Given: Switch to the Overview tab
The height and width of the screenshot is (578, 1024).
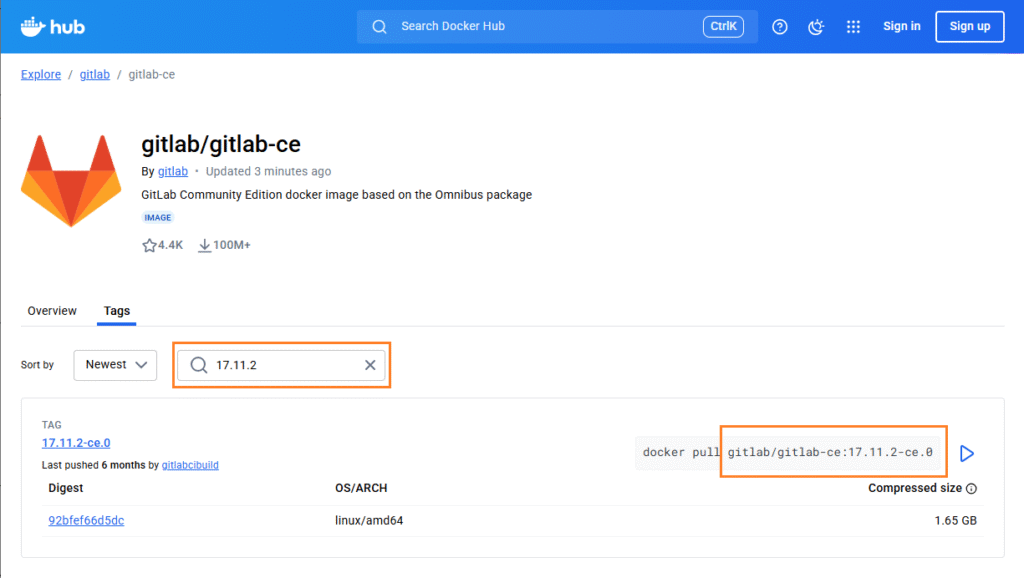Looking at the screenshot, I should point(52,311).
